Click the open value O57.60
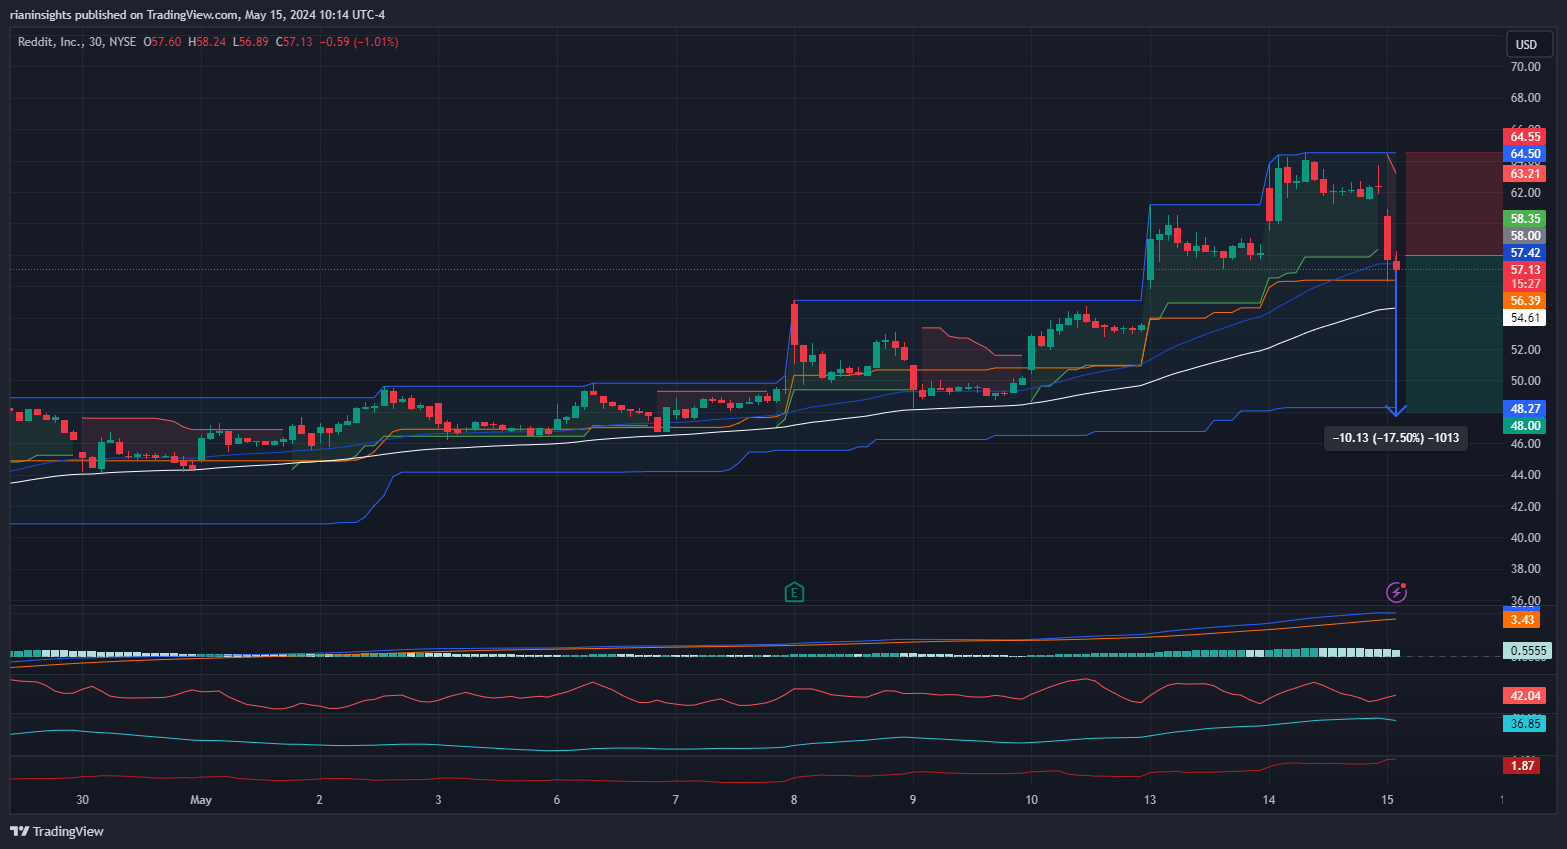1567x849 pixels. 162,42
